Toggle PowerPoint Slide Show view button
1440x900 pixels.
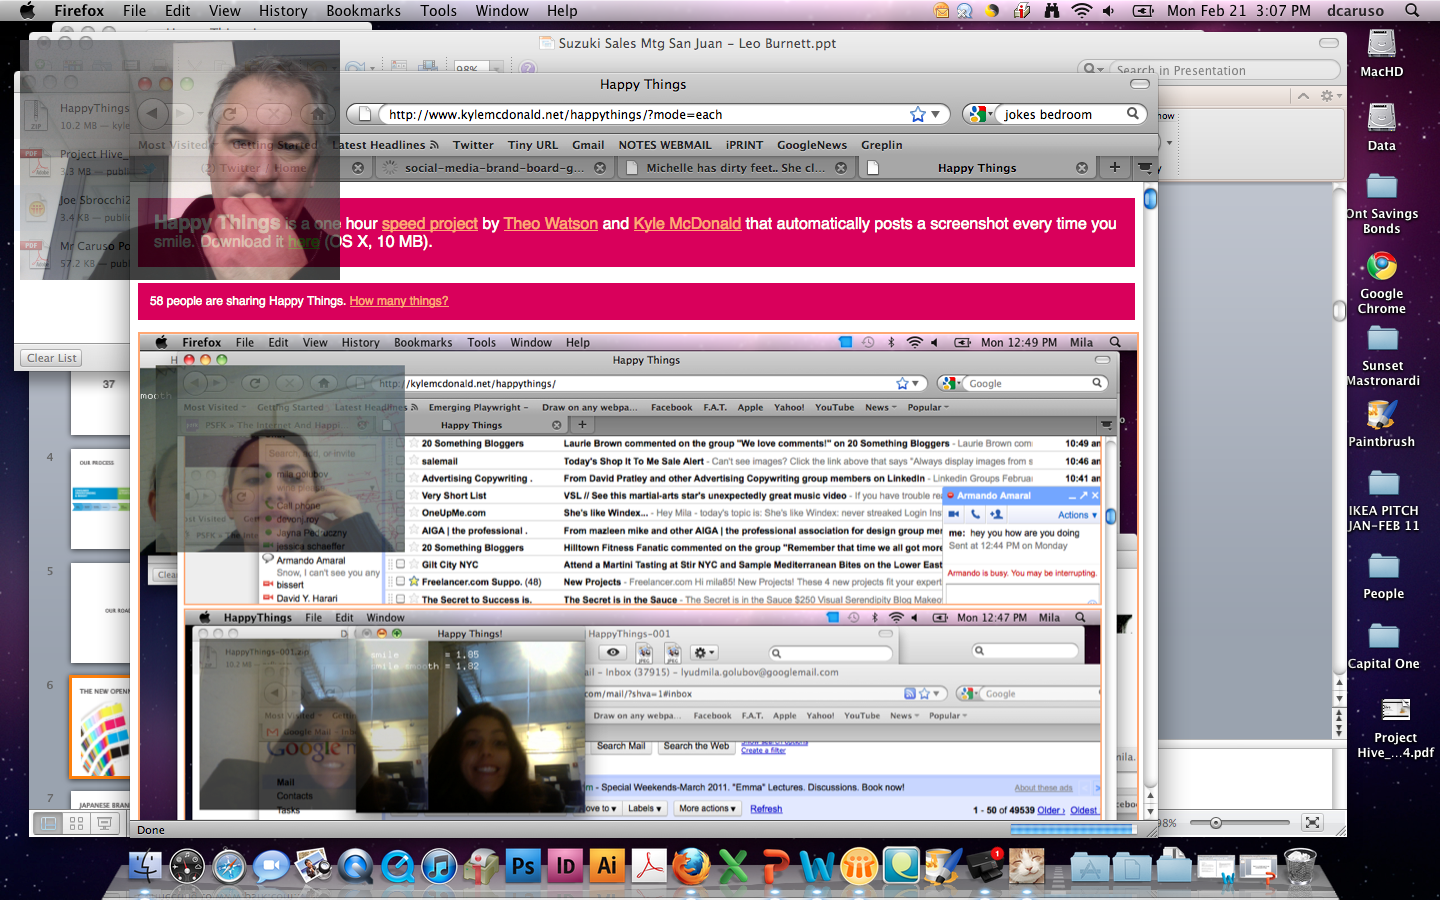click(x=104, y=823)
